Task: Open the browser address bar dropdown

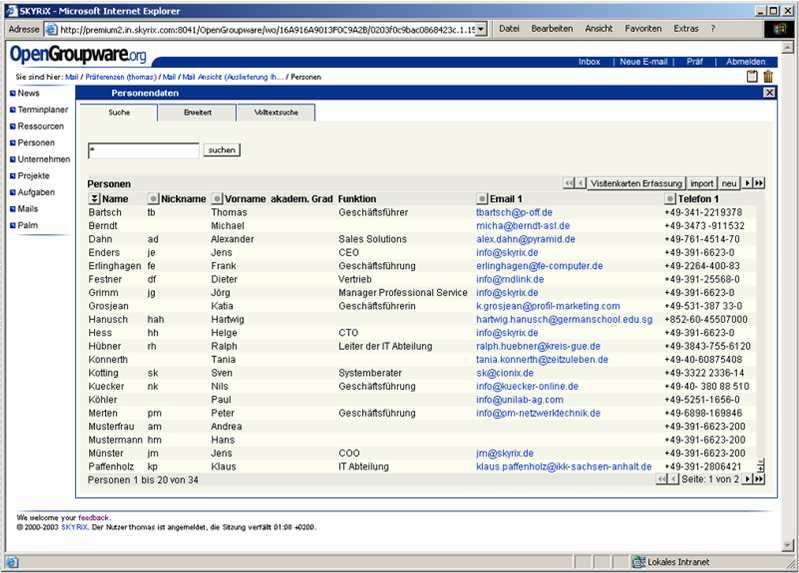Action: (x=481, y=29)
